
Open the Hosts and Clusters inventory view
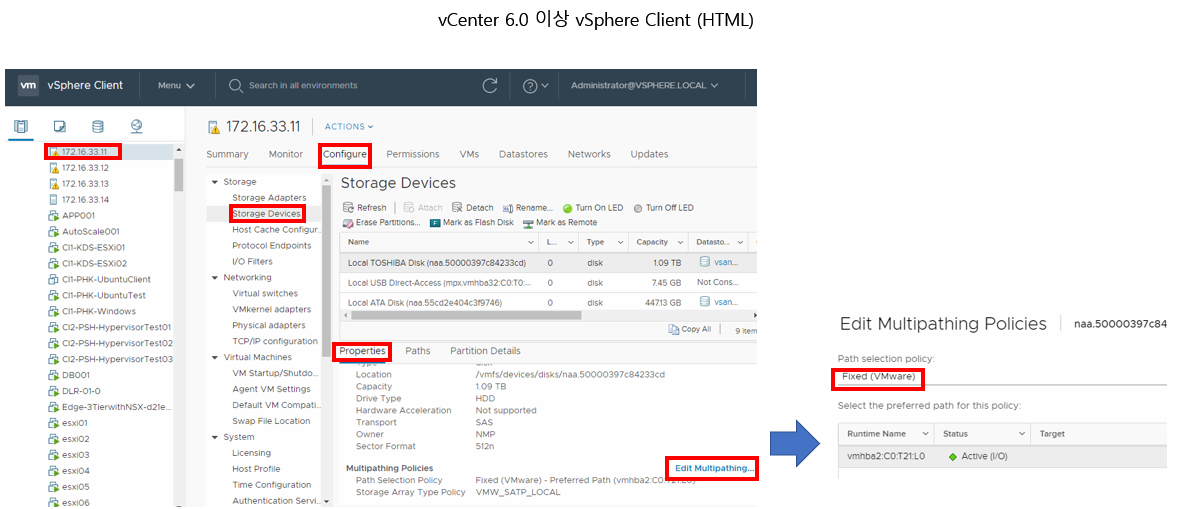(x=21, y=126)
